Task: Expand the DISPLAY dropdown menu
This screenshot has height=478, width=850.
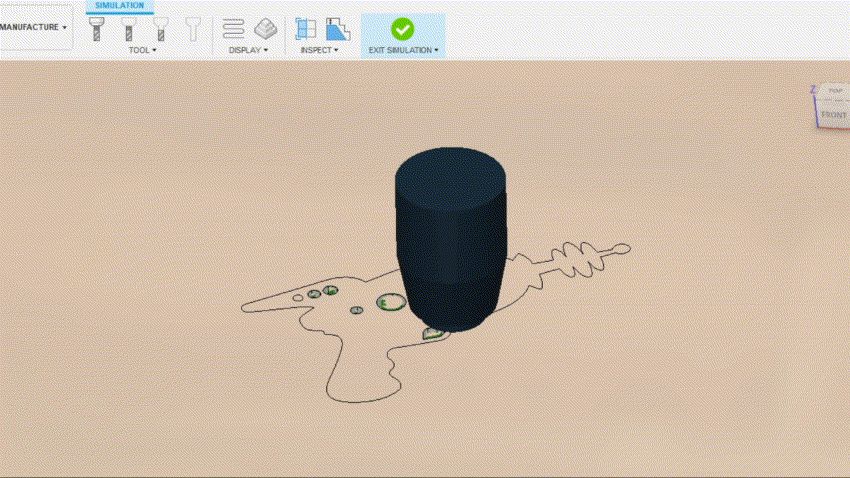Action: click(x=248, y=50)
